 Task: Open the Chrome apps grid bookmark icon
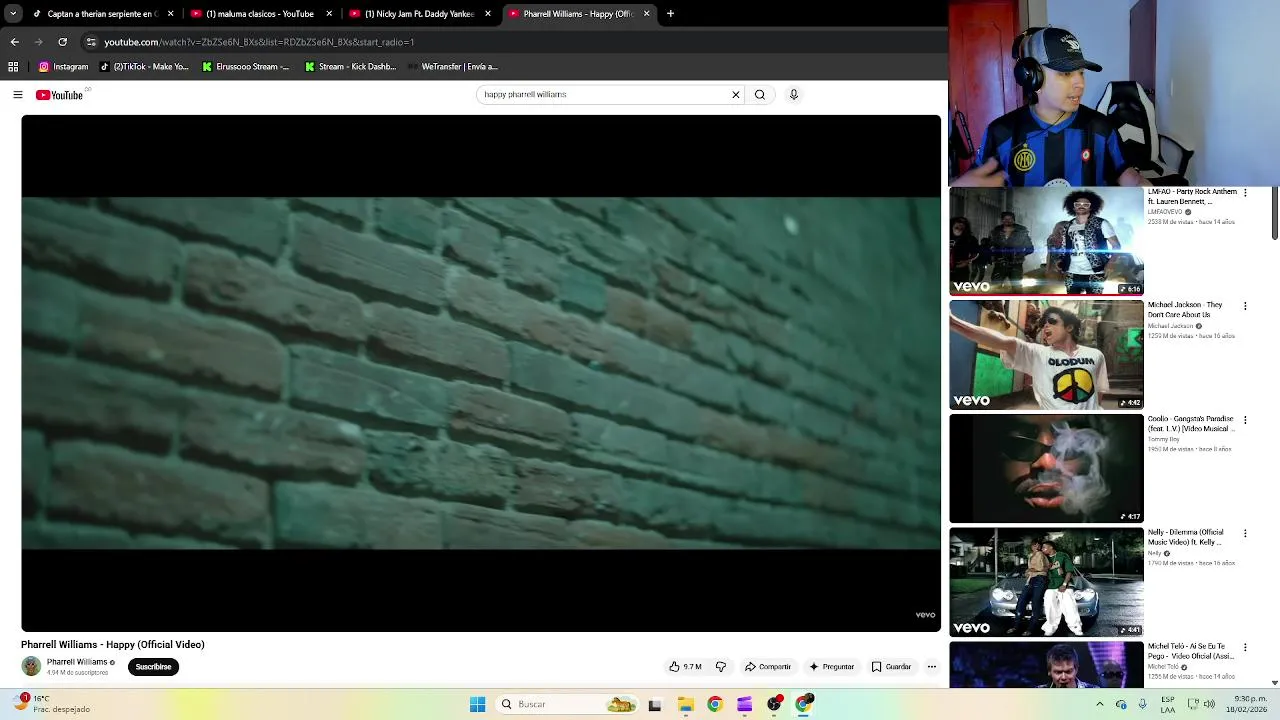13,67
